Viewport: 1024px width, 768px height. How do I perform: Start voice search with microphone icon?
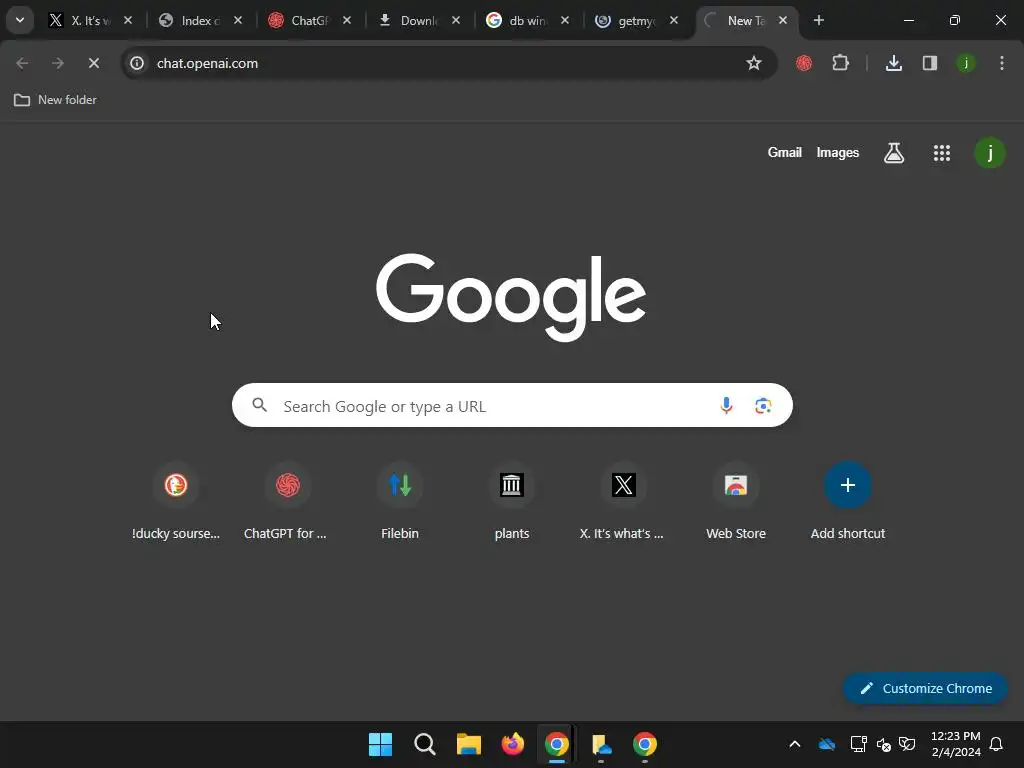pyautogui.click(x=726, y=406)
